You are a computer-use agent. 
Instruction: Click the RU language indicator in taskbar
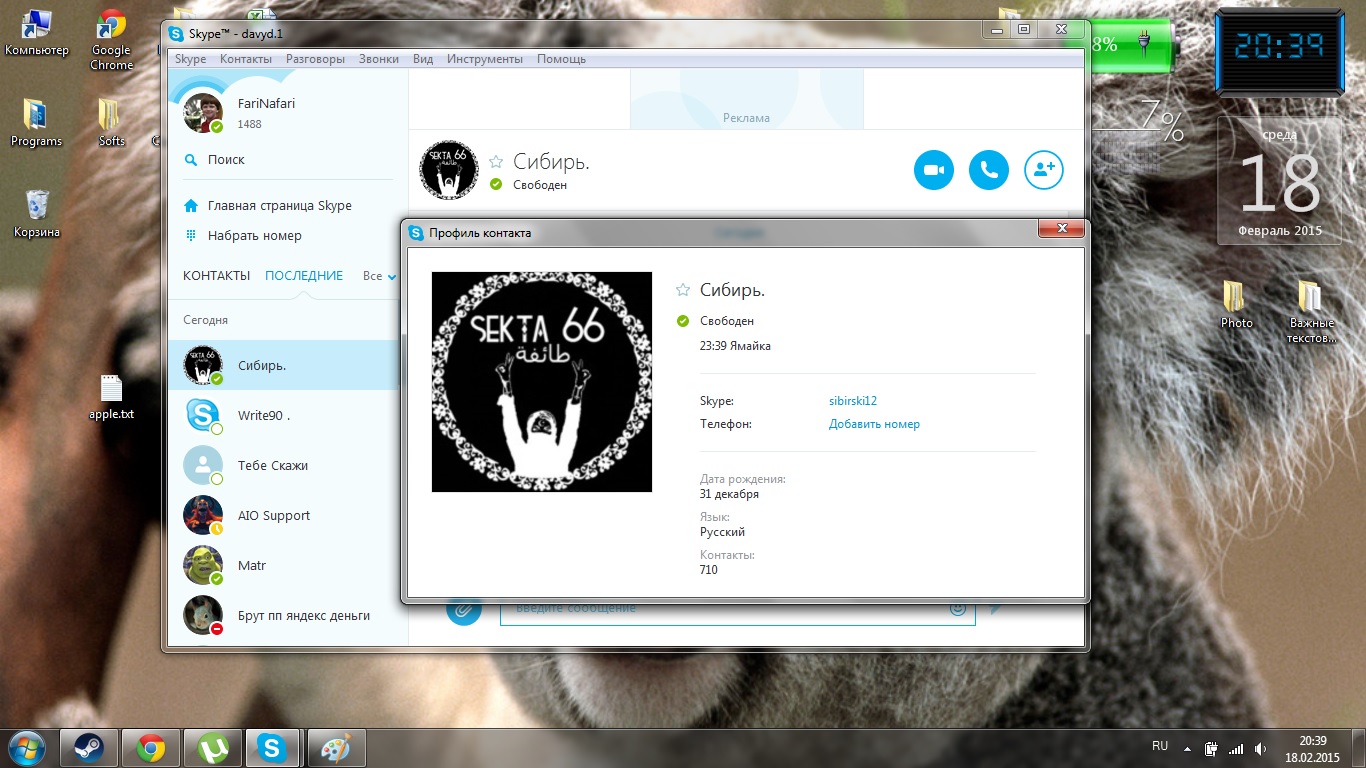(1160, 746)
